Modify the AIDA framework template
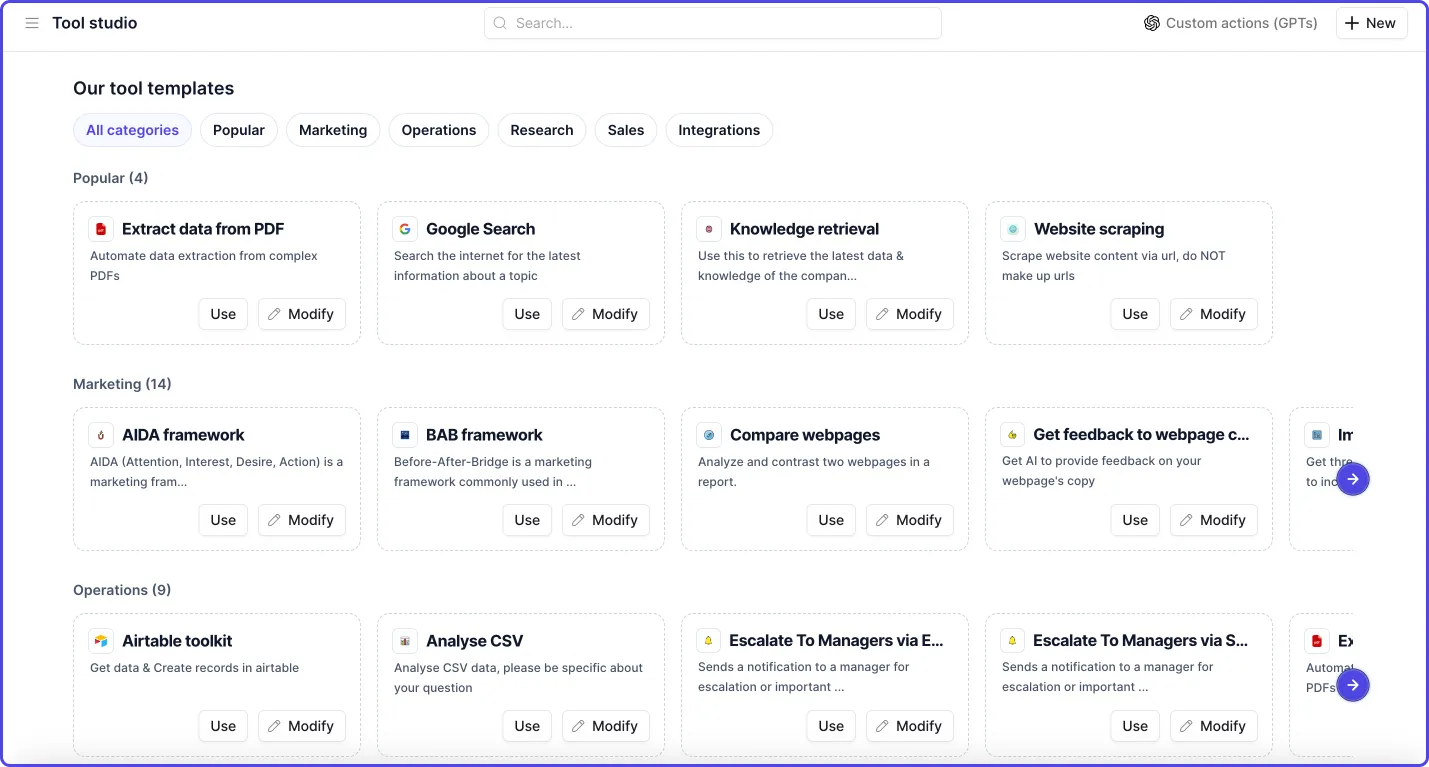The height and width of the screenshot is (767, 1429). pos(302,520)
